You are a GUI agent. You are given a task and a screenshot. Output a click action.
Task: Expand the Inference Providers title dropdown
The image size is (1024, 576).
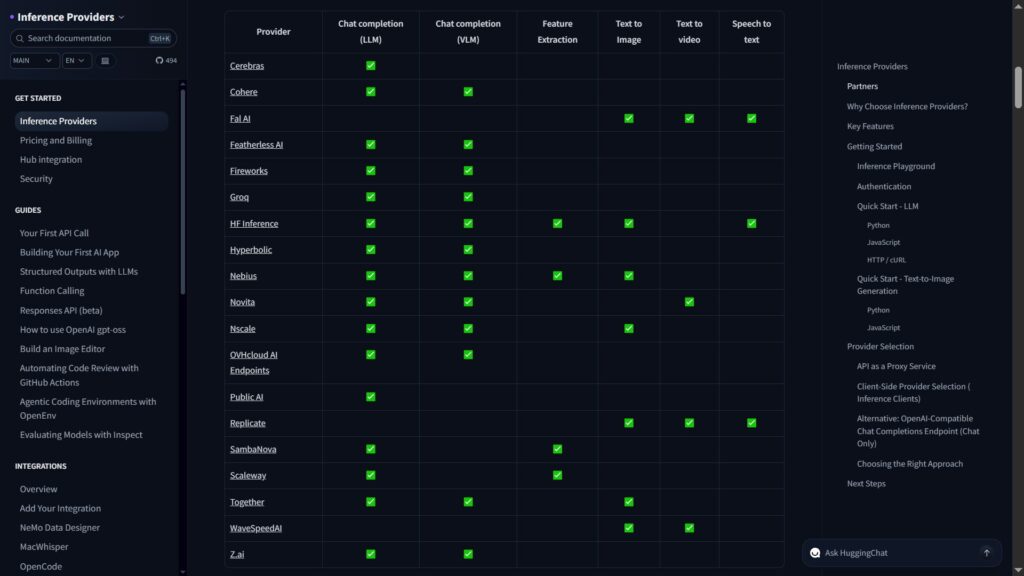pyautogui.click(x=121, y=17)
